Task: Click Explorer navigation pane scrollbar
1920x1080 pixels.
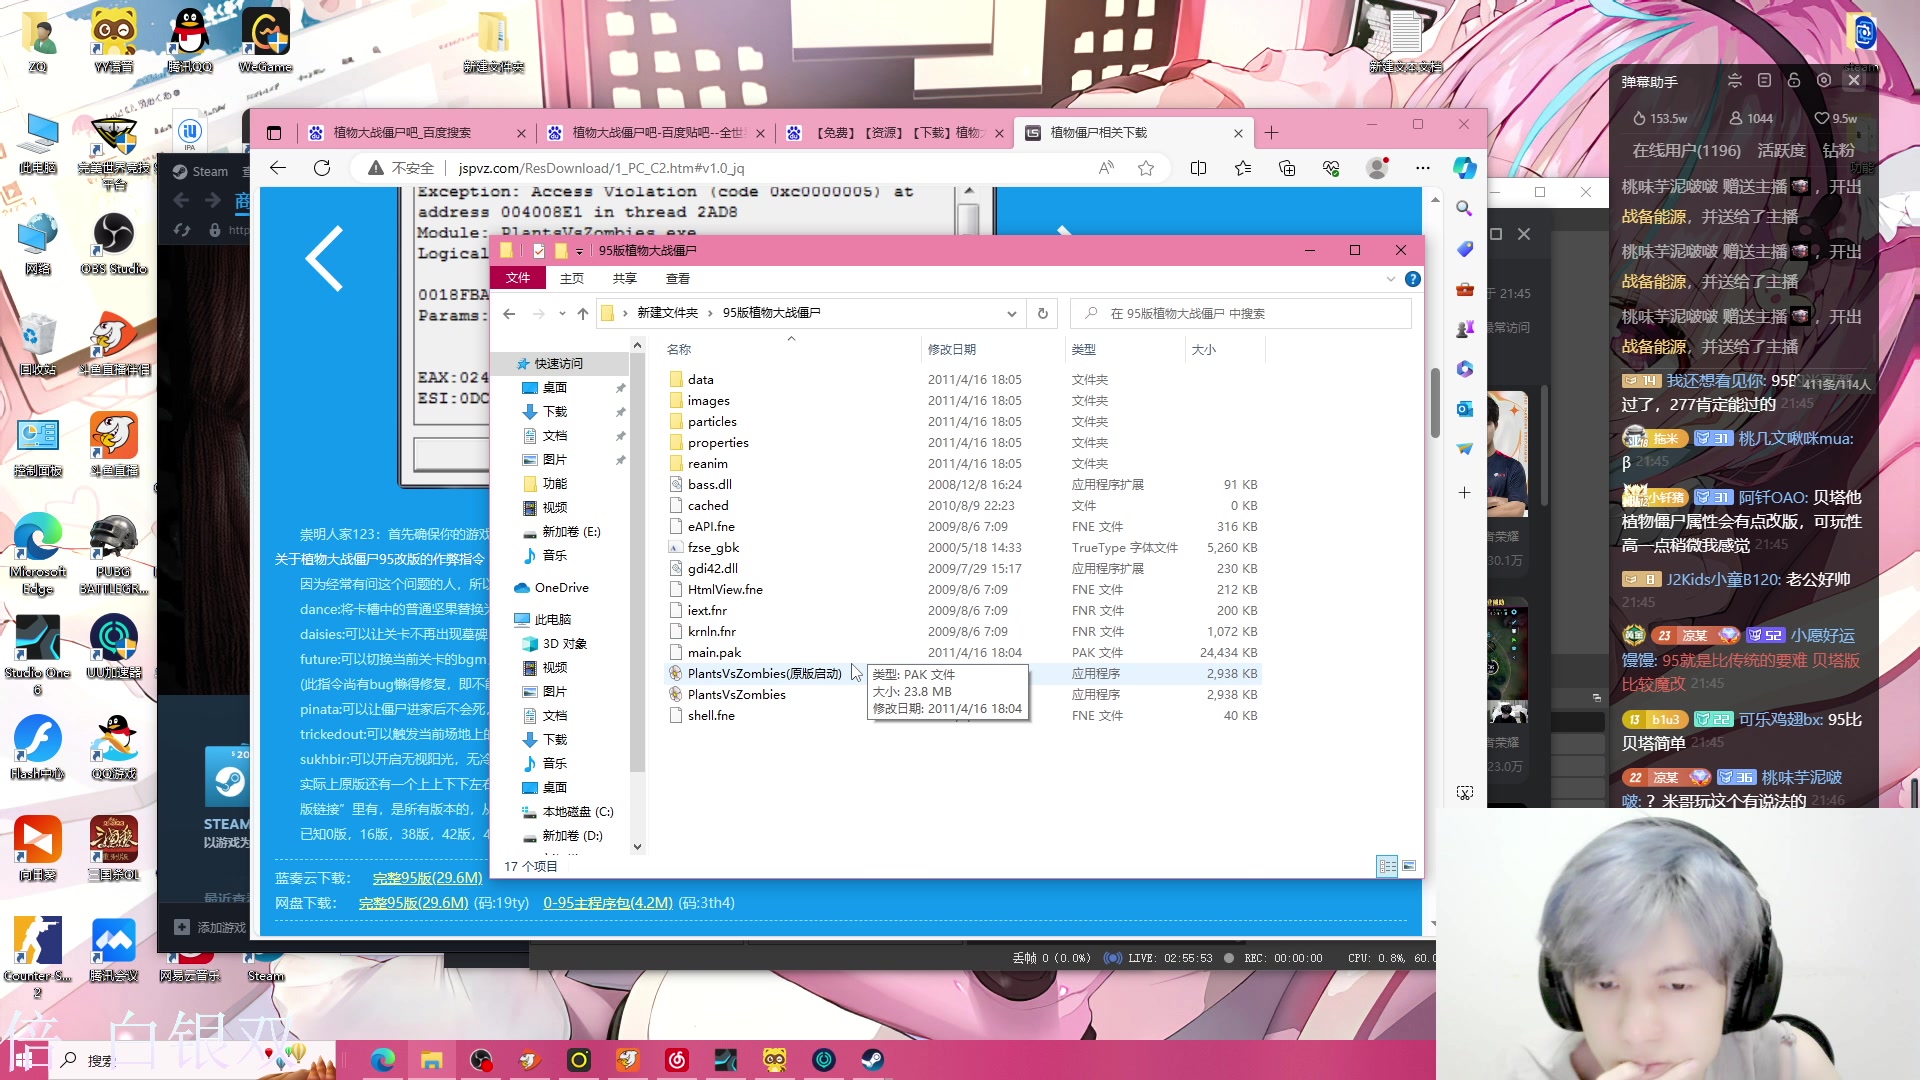Action: (637, 563)
